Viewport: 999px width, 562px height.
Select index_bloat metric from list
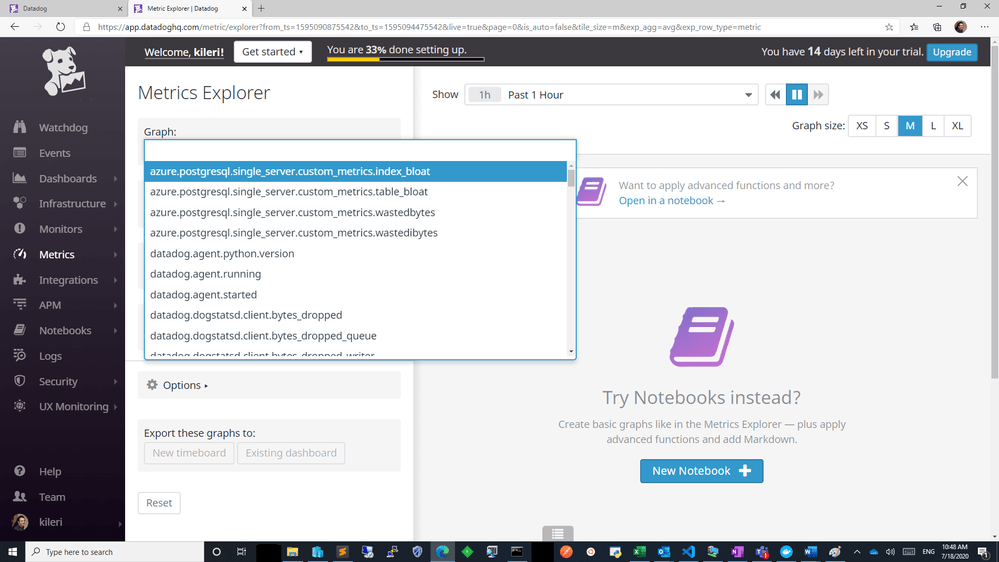click(355, 171)
